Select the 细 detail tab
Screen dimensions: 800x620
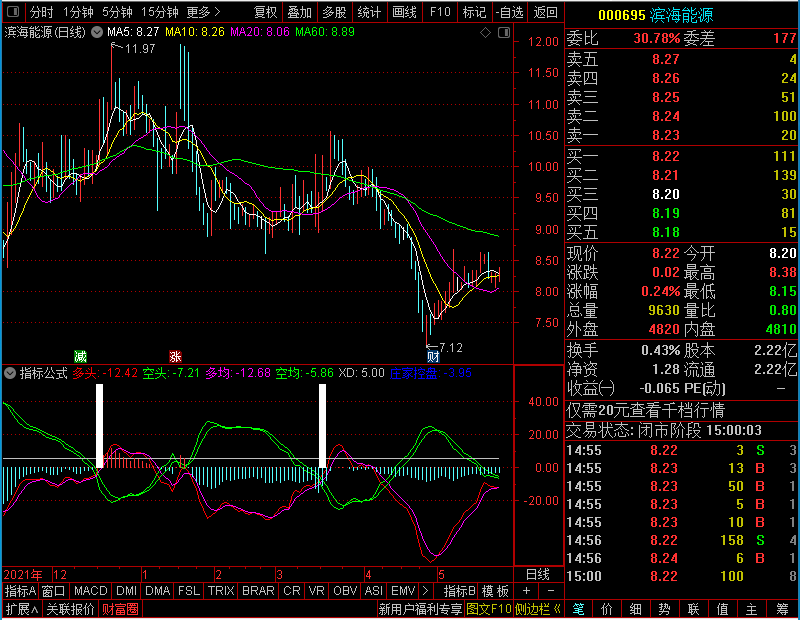coord(636,609)
